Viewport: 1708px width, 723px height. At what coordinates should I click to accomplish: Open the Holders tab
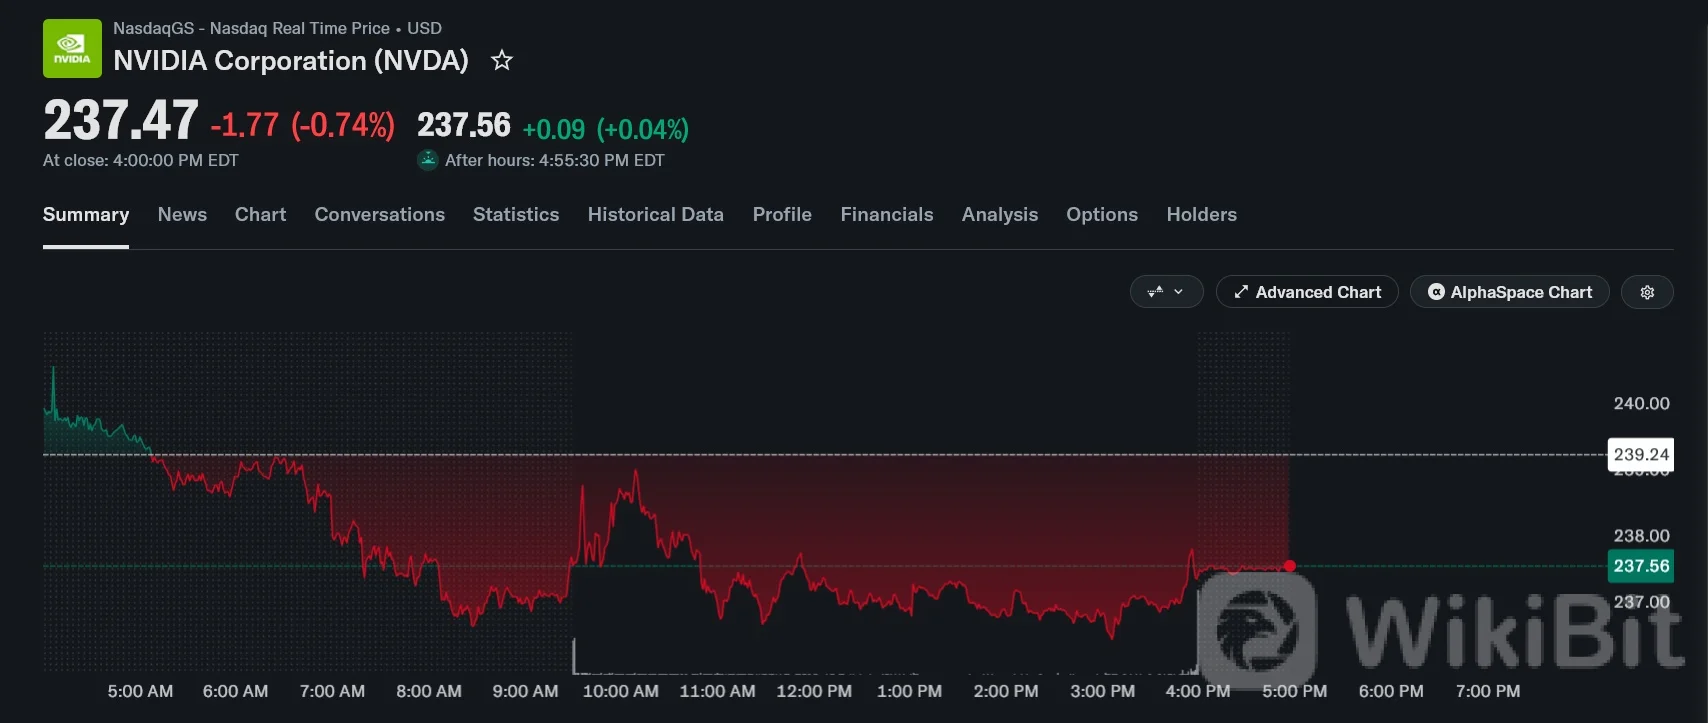coord(1202,215)
